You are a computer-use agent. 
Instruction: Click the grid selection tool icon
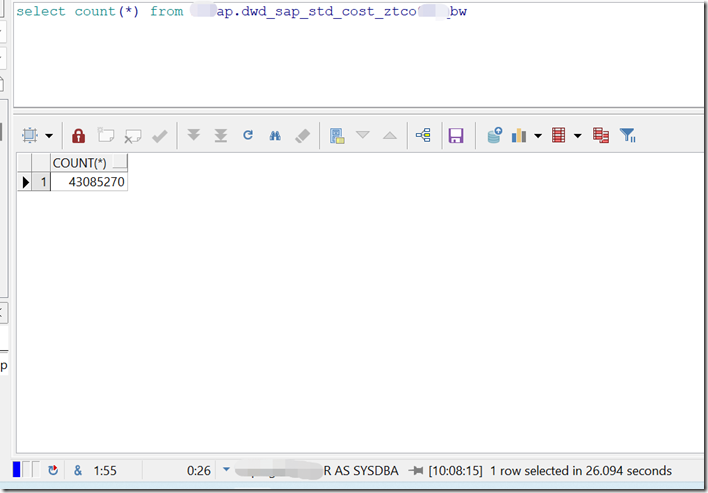(x=30, y=135)
